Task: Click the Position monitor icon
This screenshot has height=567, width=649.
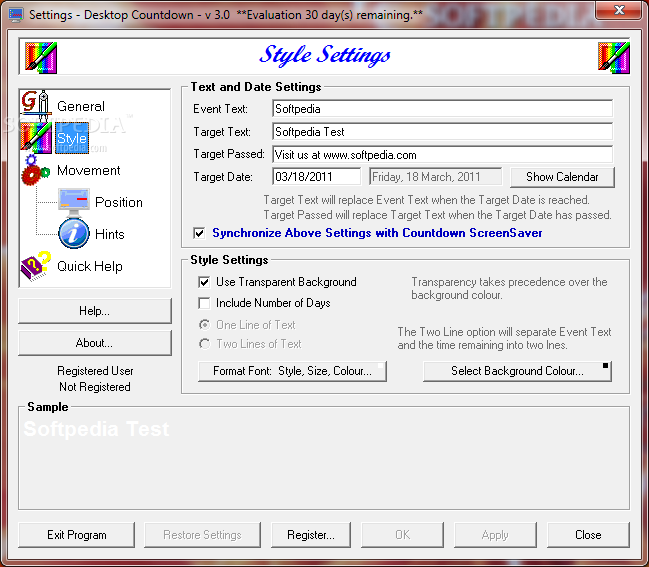Action: tap(74, 202)
